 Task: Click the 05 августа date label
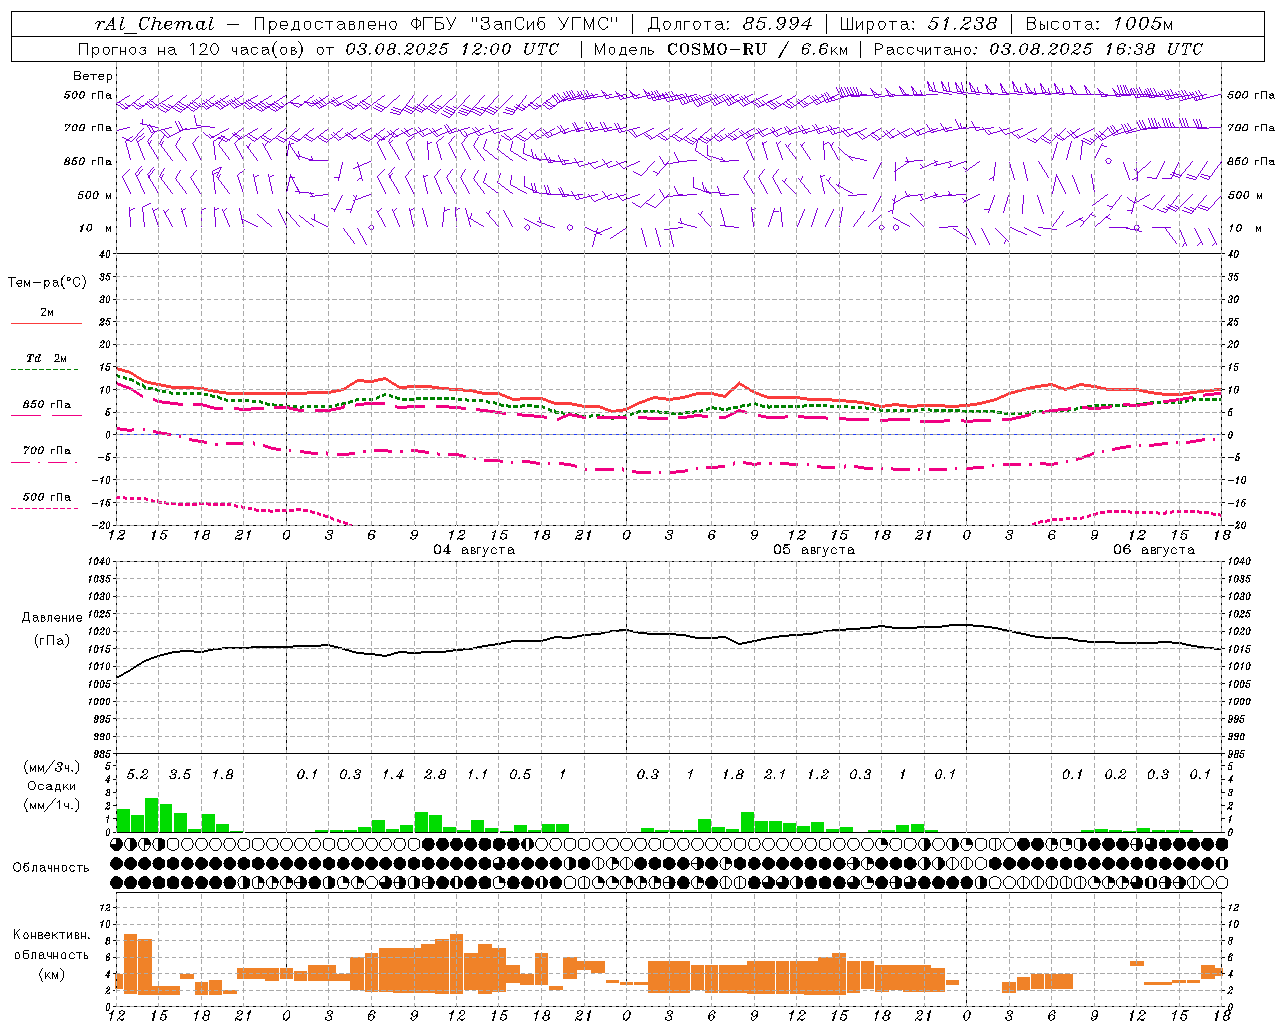[x=814, y=550]
